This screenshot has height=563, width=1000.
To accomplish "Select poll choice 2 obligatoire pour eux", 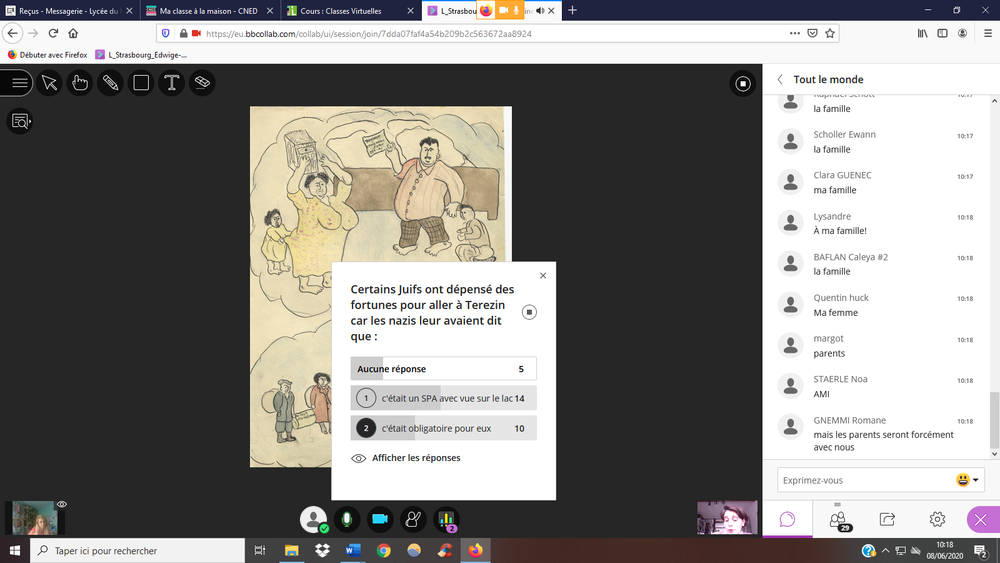I will click(443, 428).
